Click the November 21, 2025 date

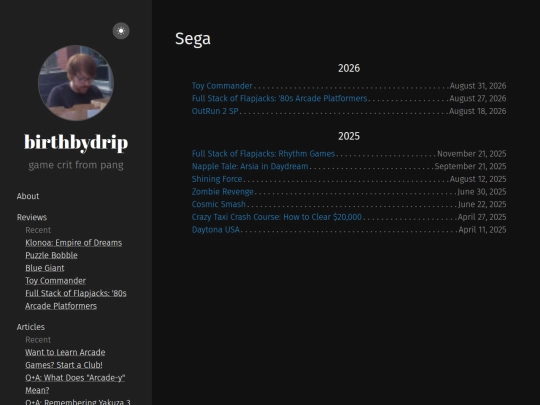(x=472, y=154)
